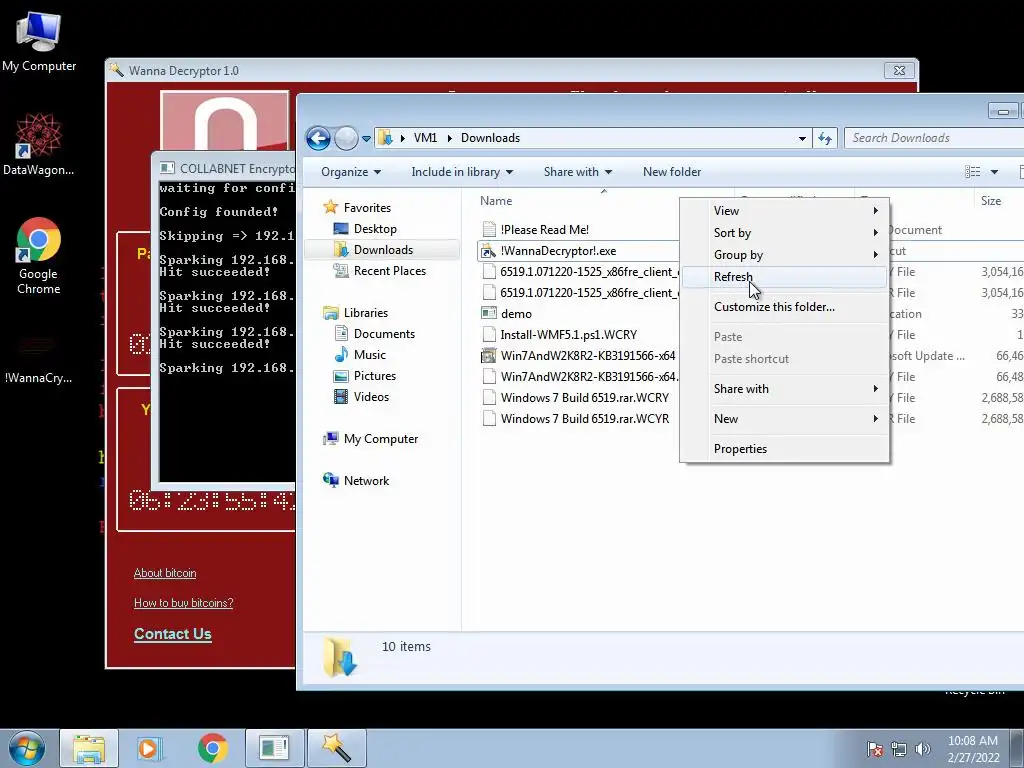
Task: Select the Install-WMF5.1.ps1.WCRY file
Action: click(x=568, y=334)
